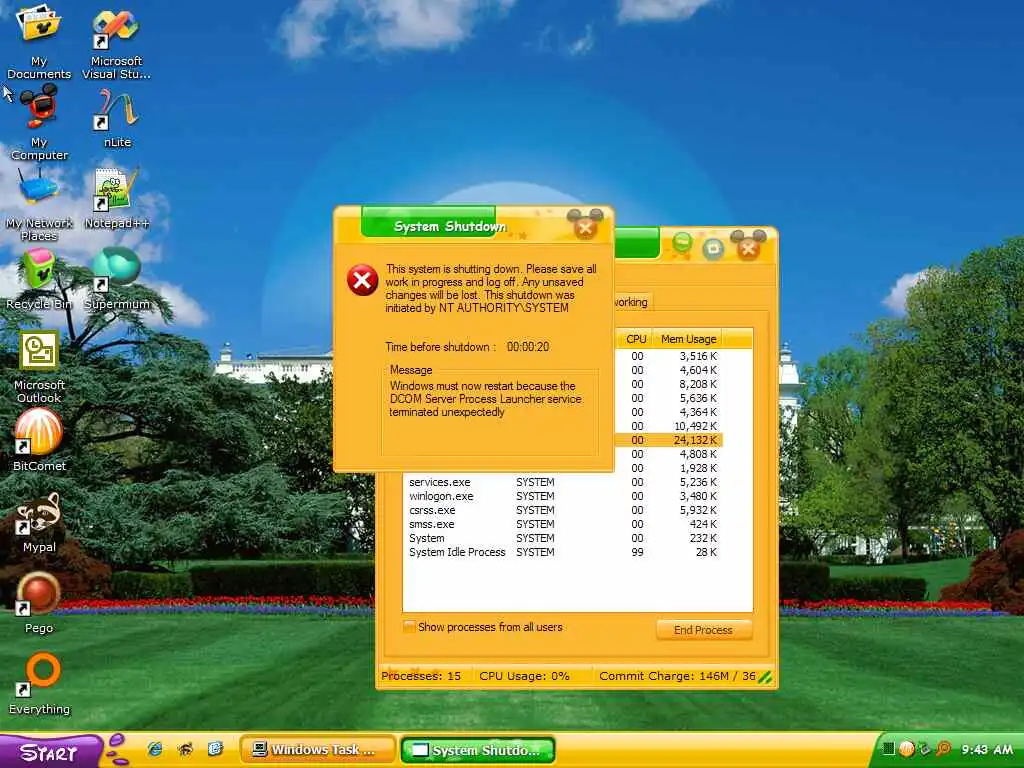This screenshot has height=768, width=1024.
Task: Click the End Process button
Action: click(703, 630)
